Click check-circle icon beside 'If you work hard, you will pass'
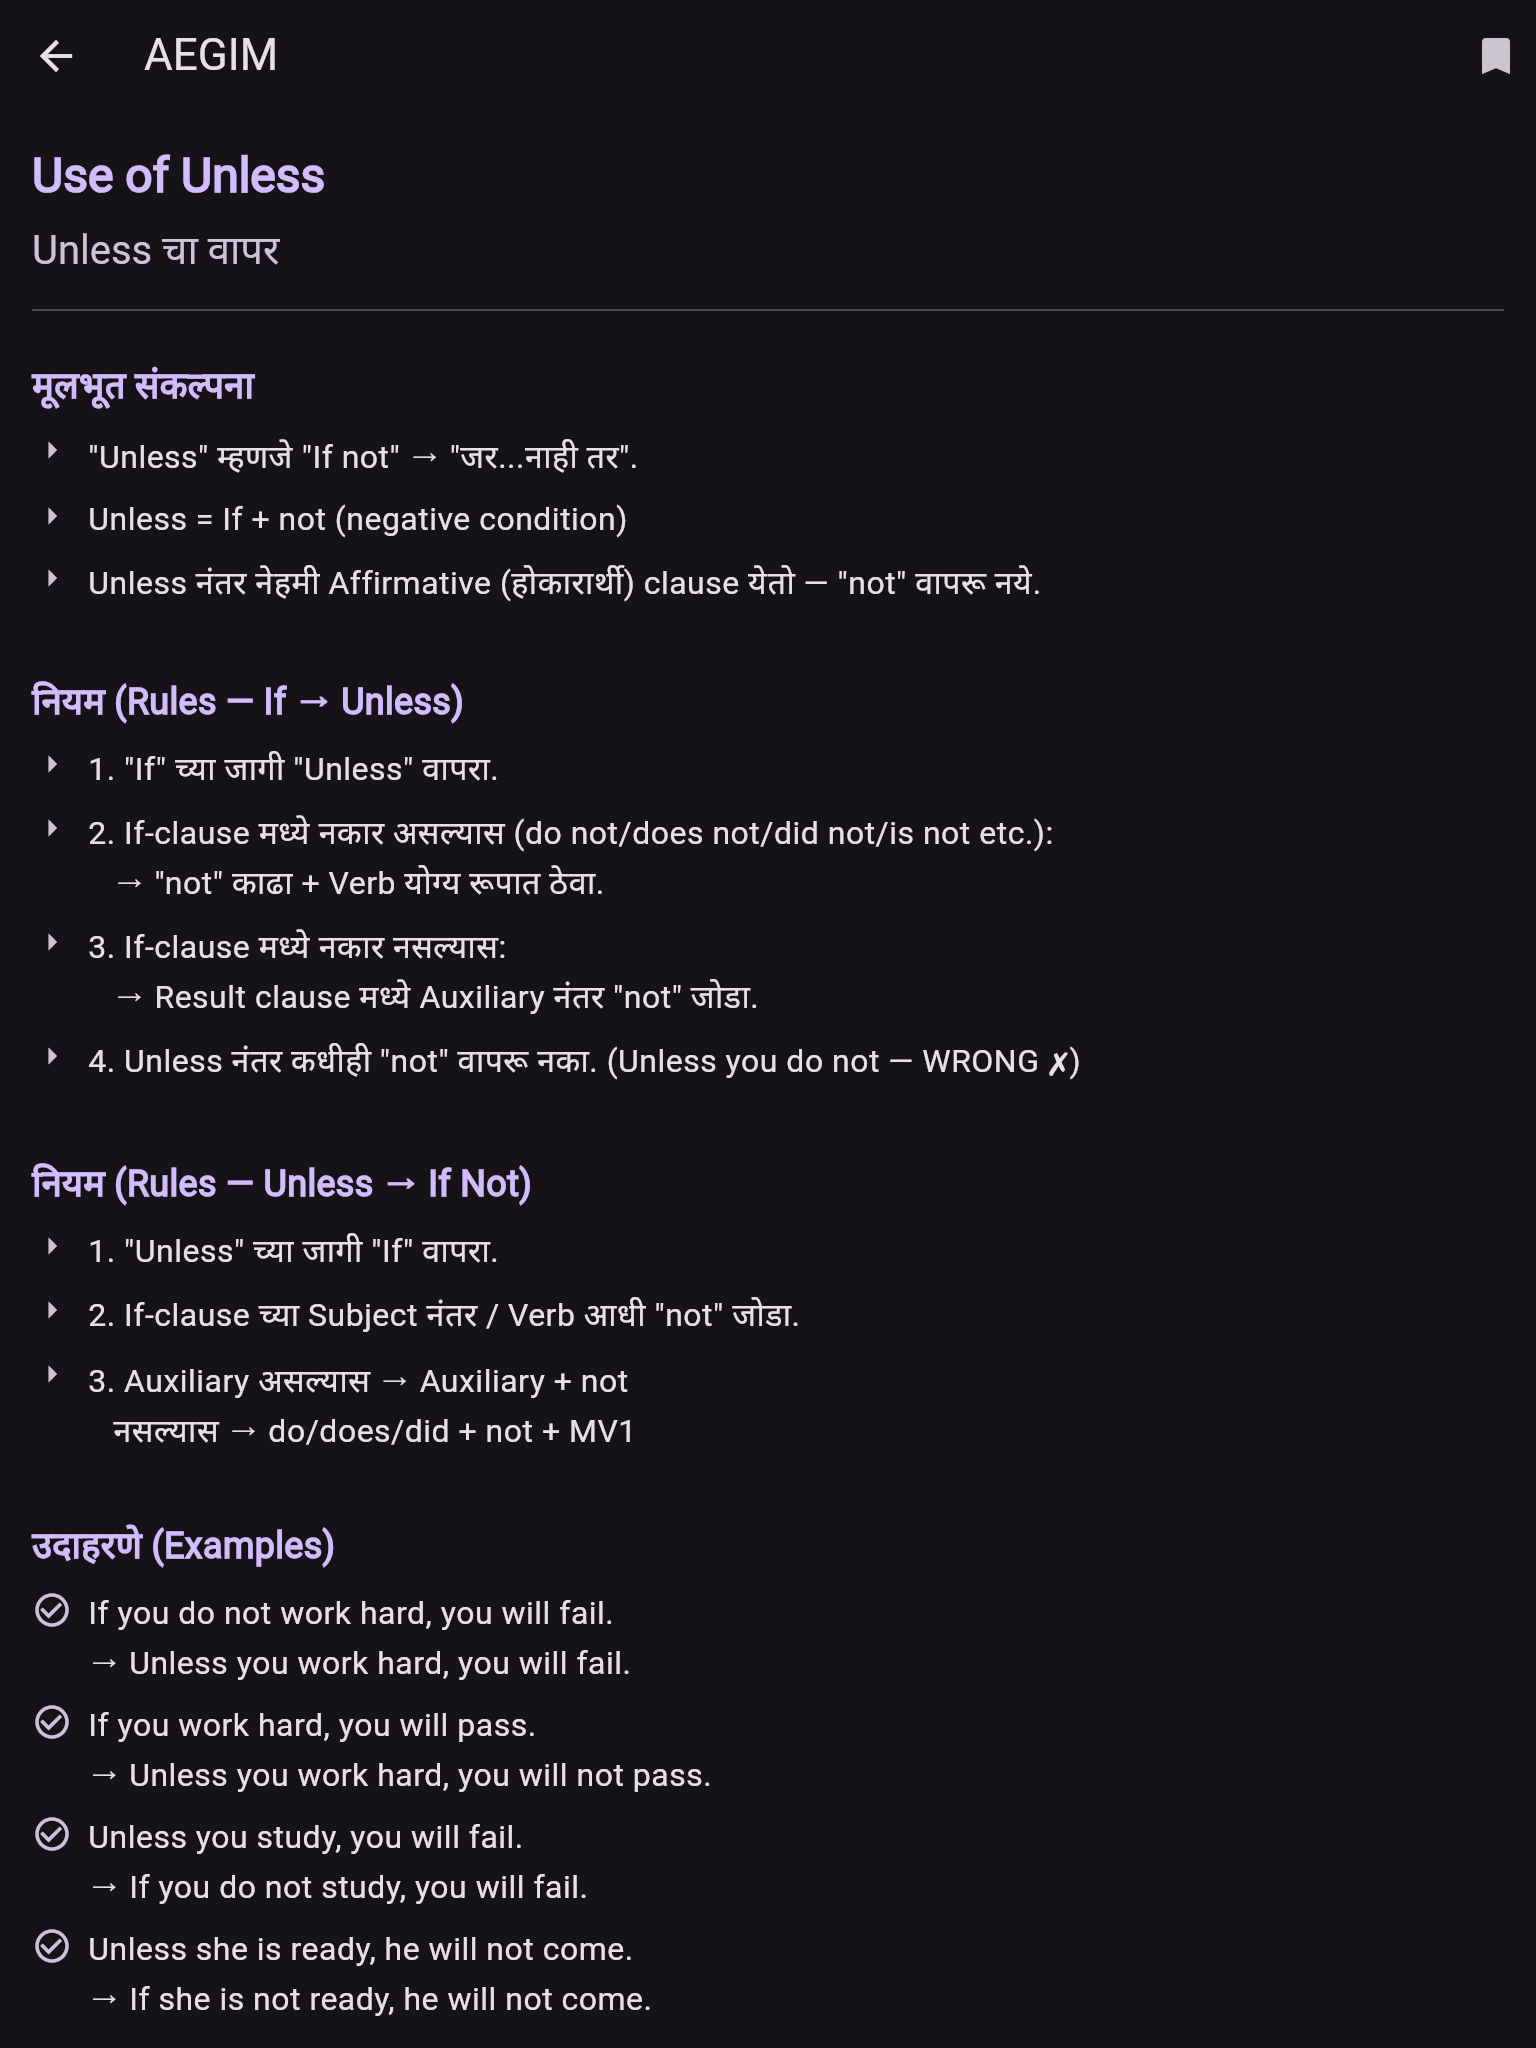 click(x=52, y=1723)
